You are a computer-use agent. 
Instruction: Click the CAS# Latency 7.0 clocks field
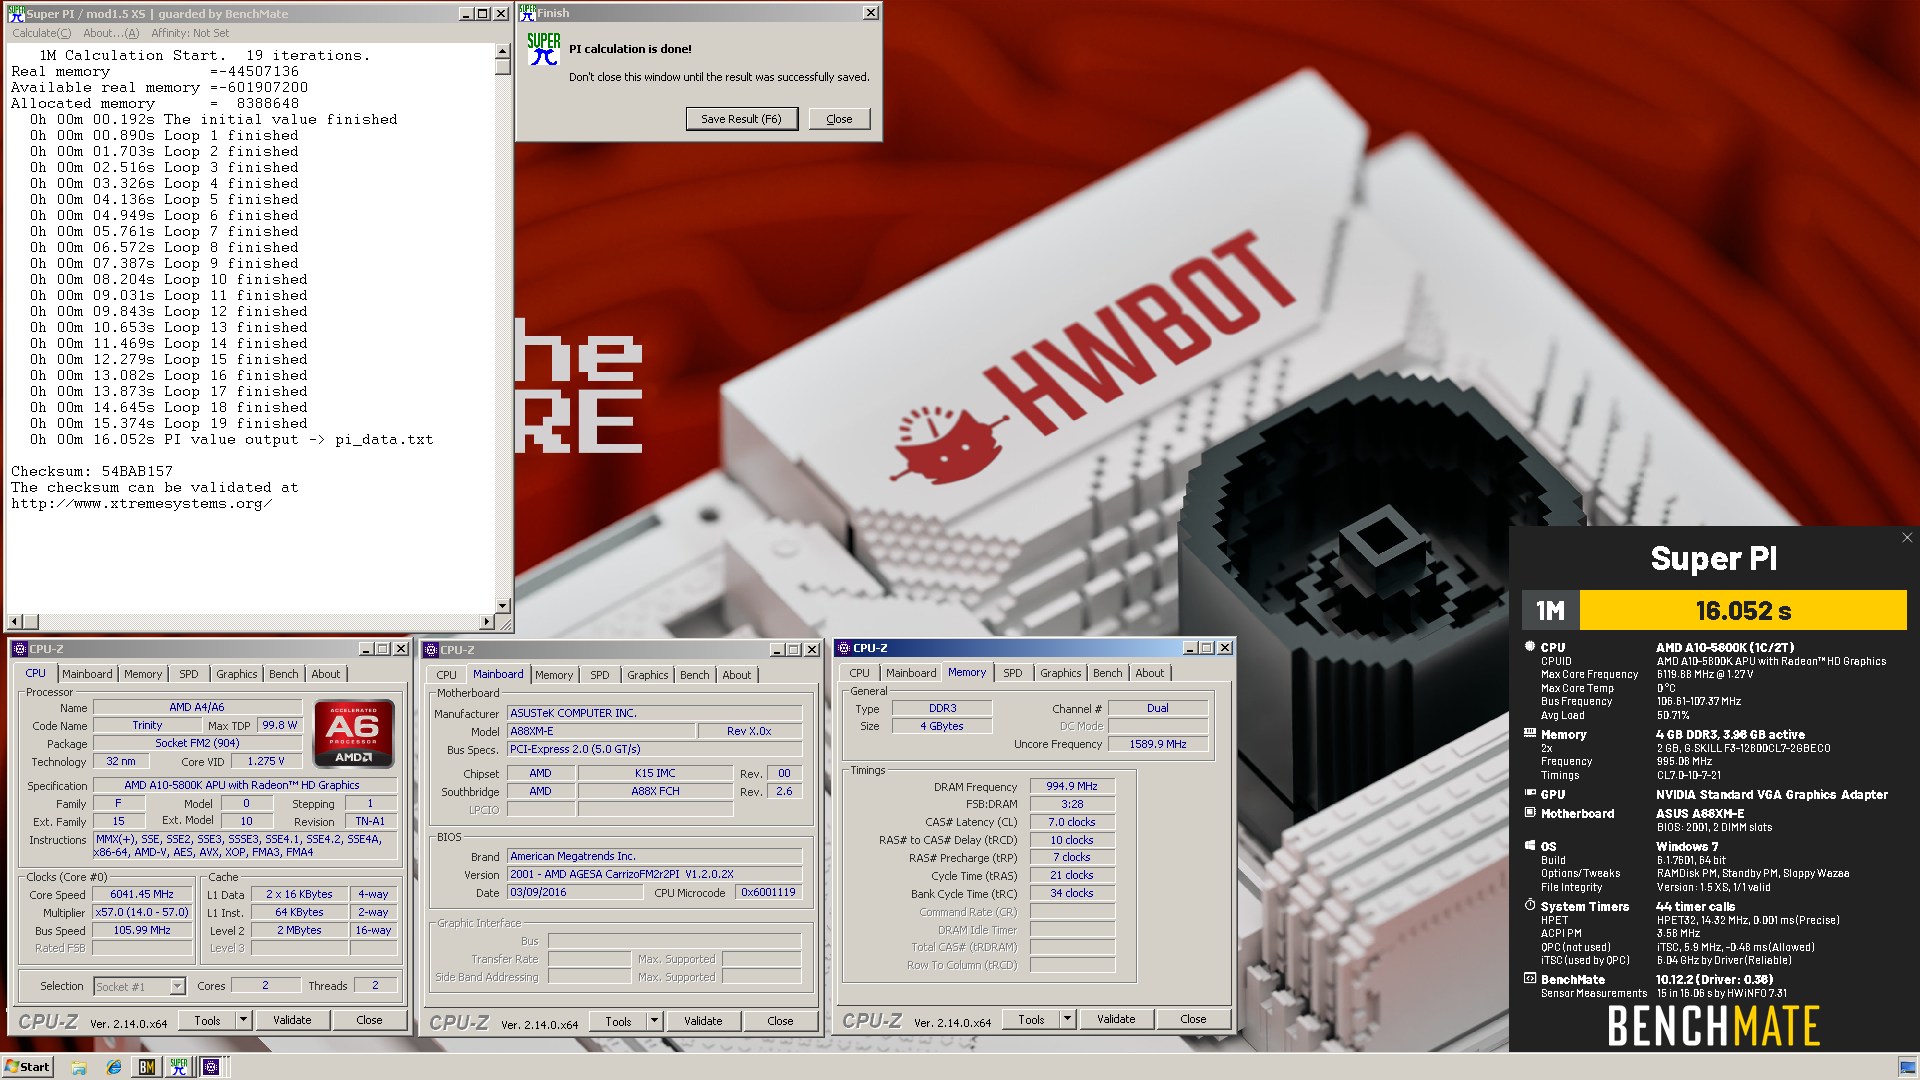pos(1072,822)
